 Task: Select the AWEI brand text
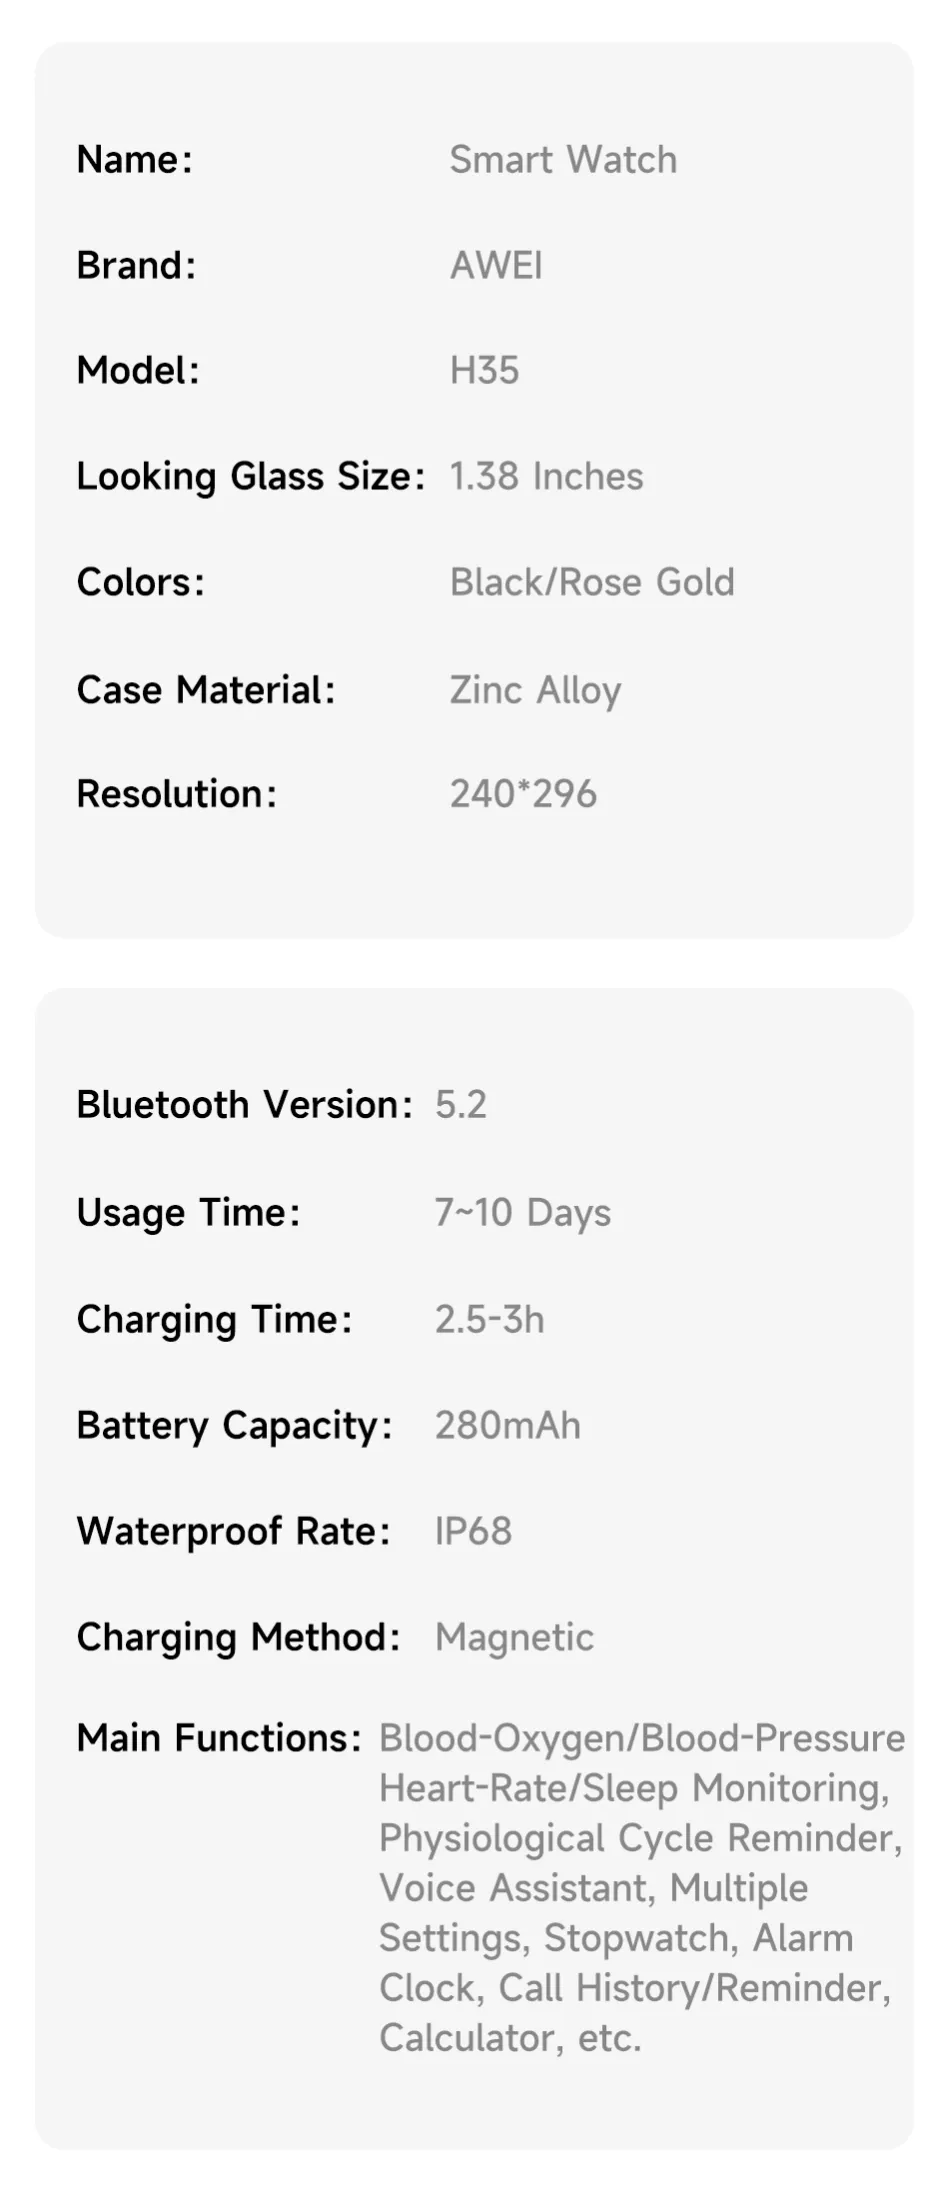tap(496, 266)
